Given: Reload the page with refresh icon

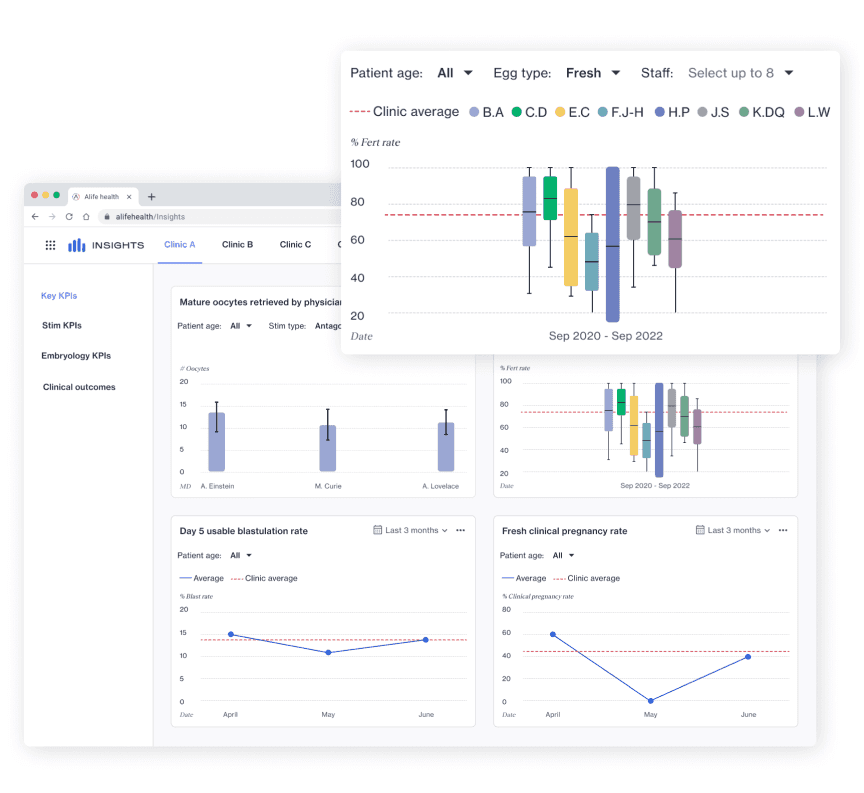Looking at the screenshot, I should [69, 217].
